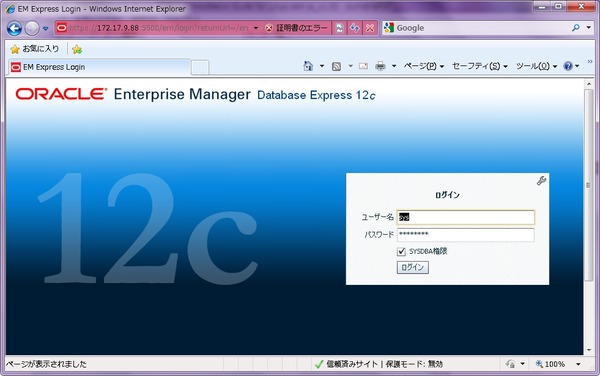This screenshot has width=600, height=376.
Task: Click the 100% zoom level button
Action: [x=550, y=364]
